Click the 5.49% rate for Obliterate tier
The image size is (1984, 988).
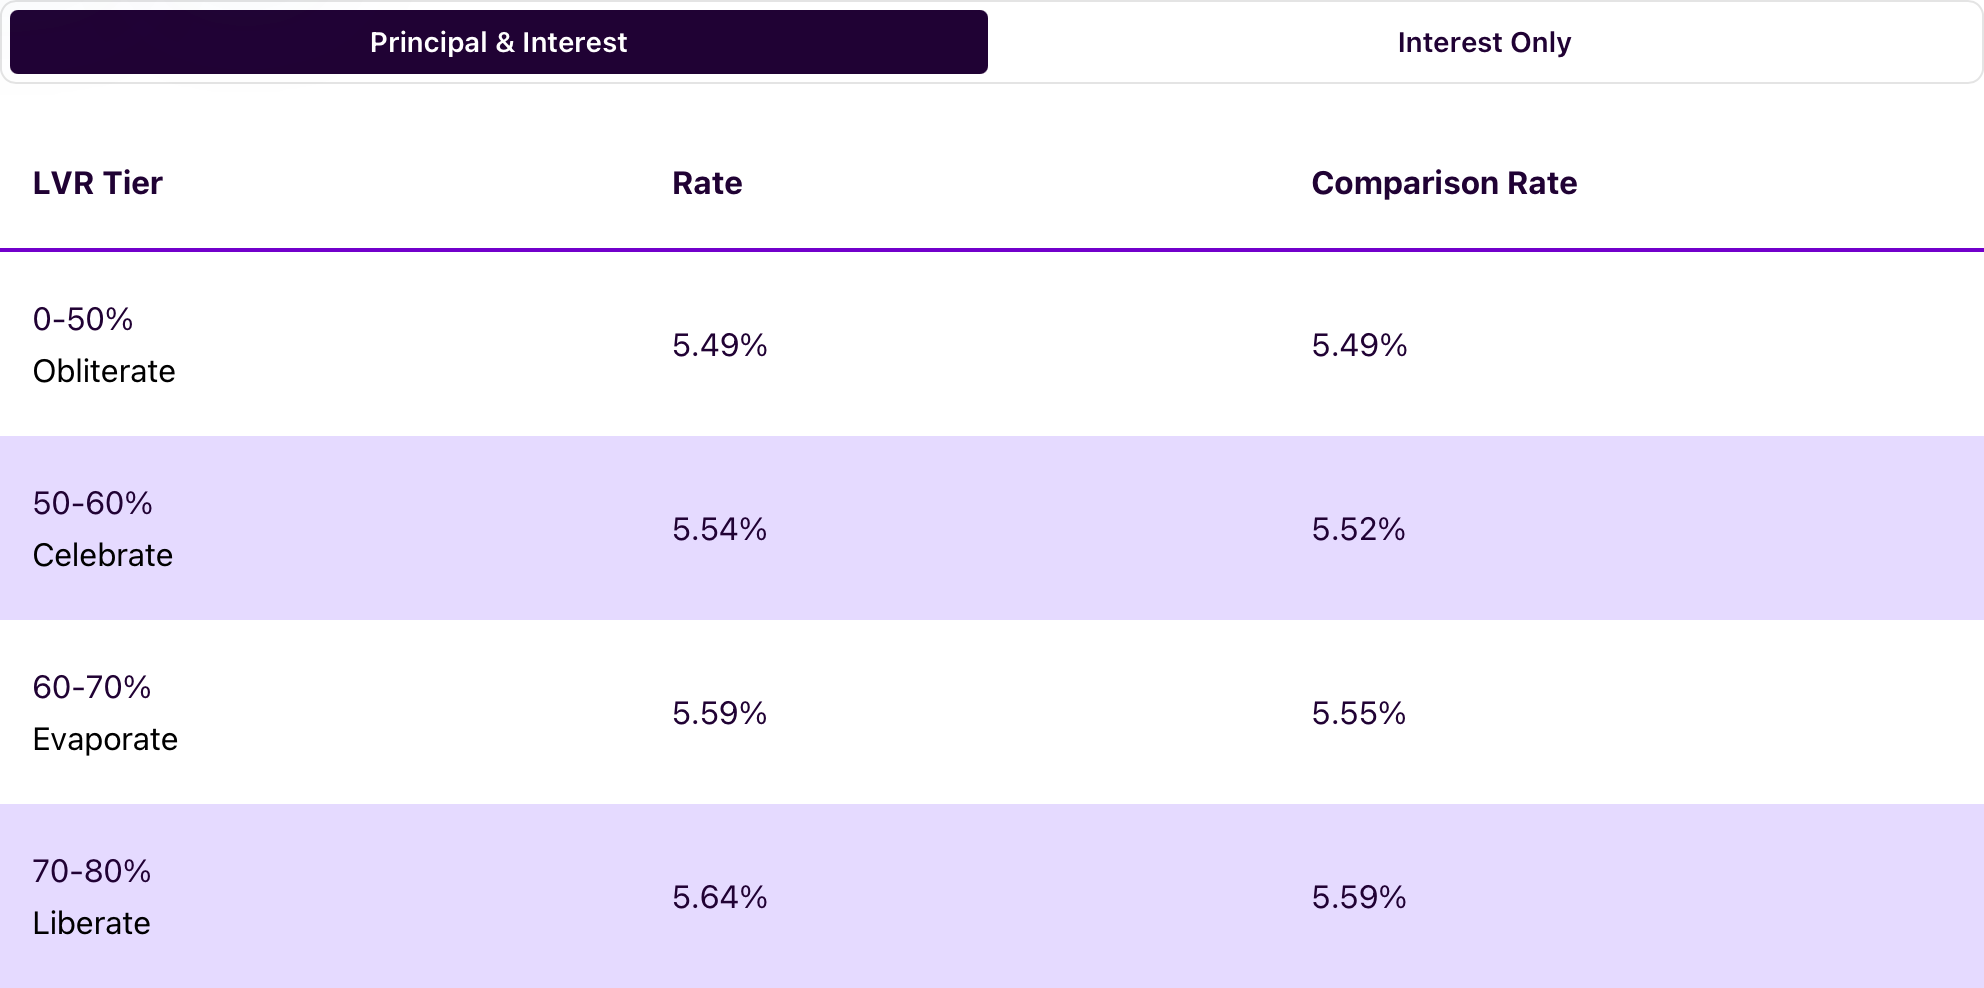(x=719, y=345)
